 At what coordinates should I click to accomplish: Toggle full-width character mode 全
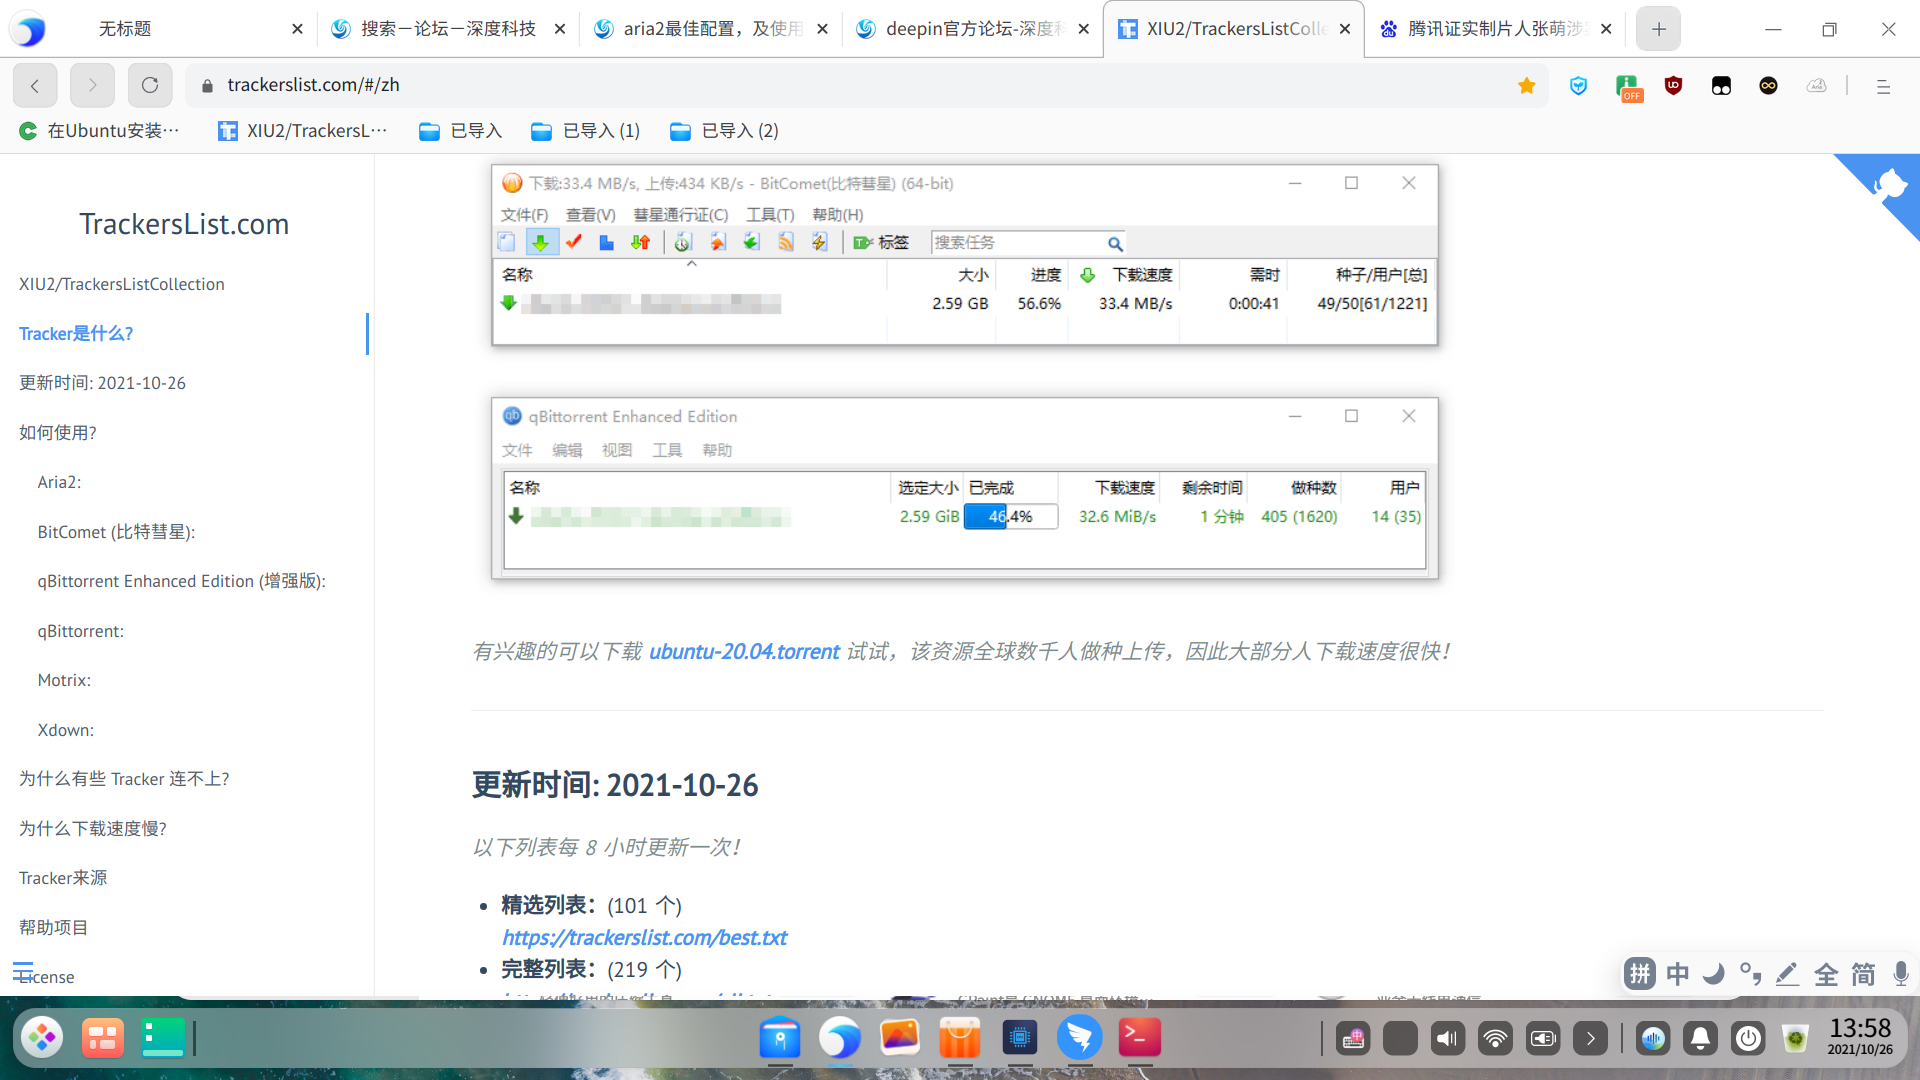point(1826,974)
